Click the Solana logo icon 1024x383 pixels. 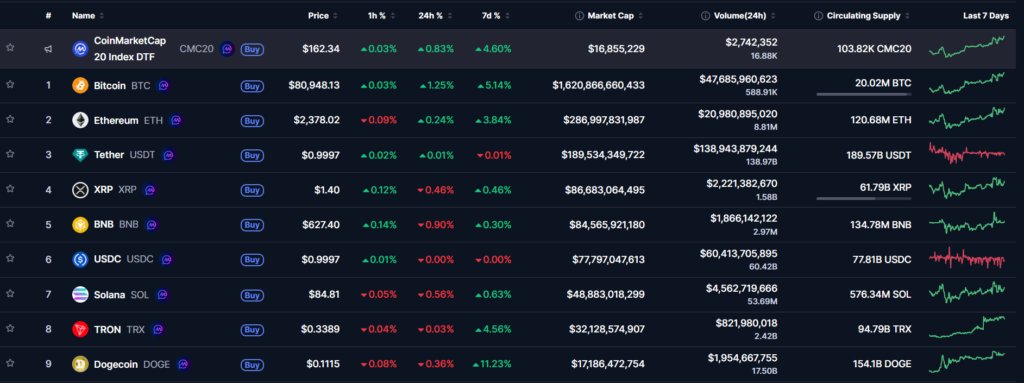tap(80, 294)
